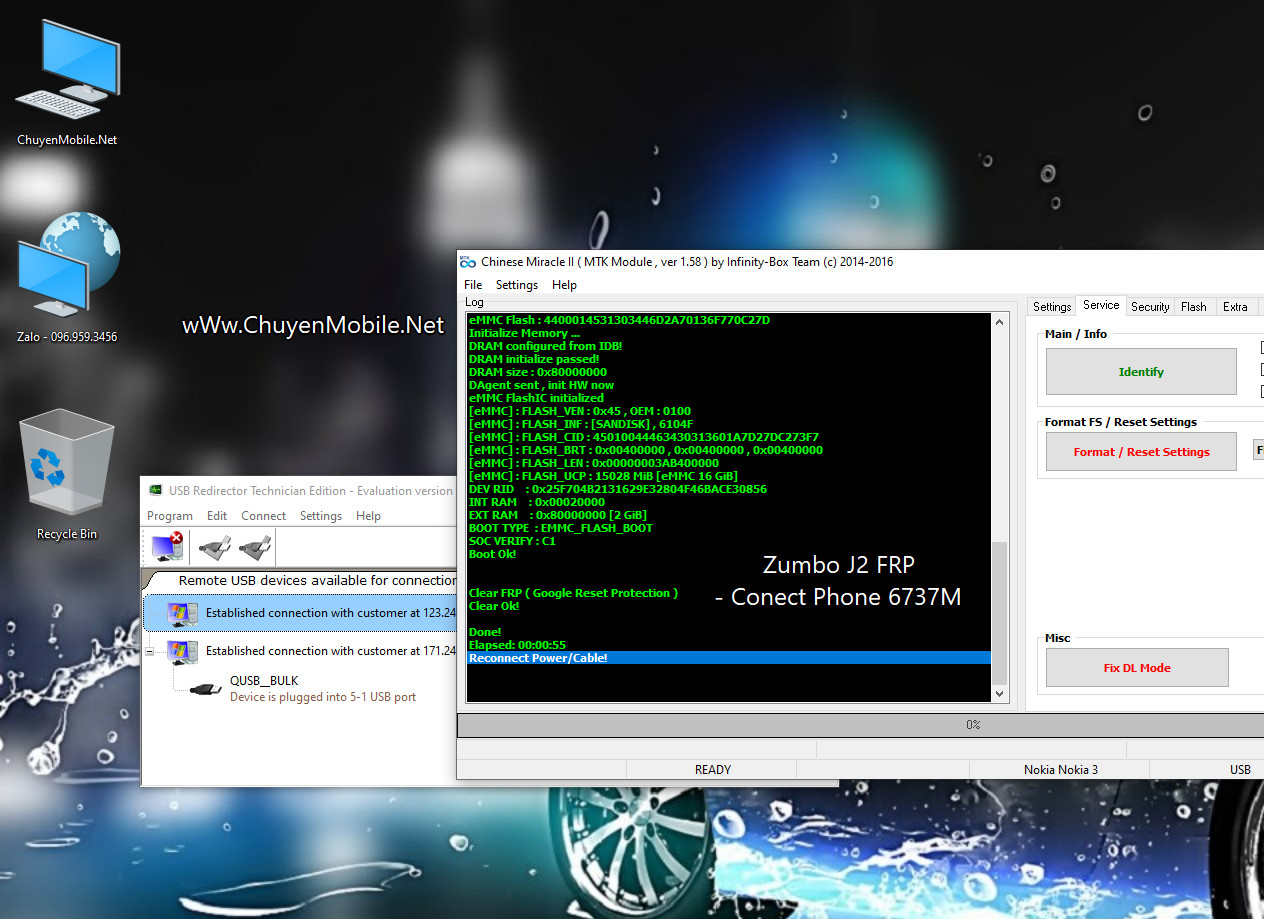Click the 0% progress bar

(860, 725)
